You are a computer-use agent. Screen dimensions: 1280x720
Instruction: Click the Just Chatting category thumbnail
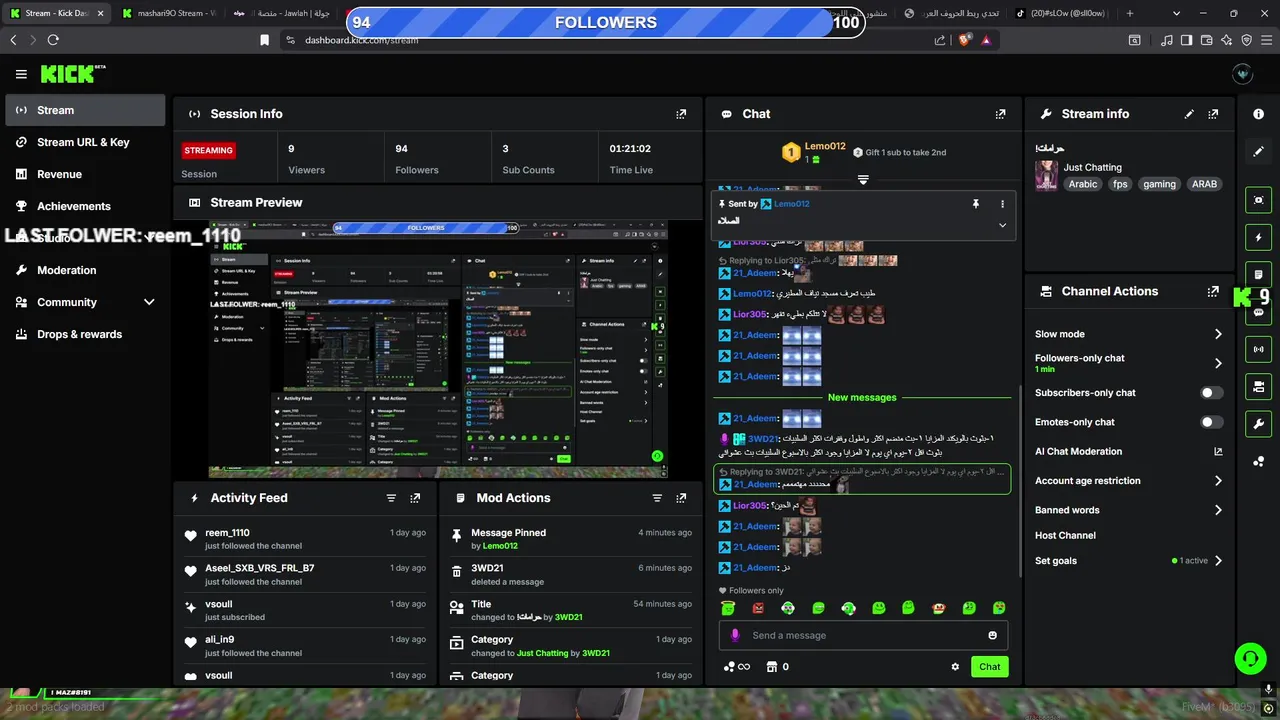pyautogui.click(x=1046, y=176)
